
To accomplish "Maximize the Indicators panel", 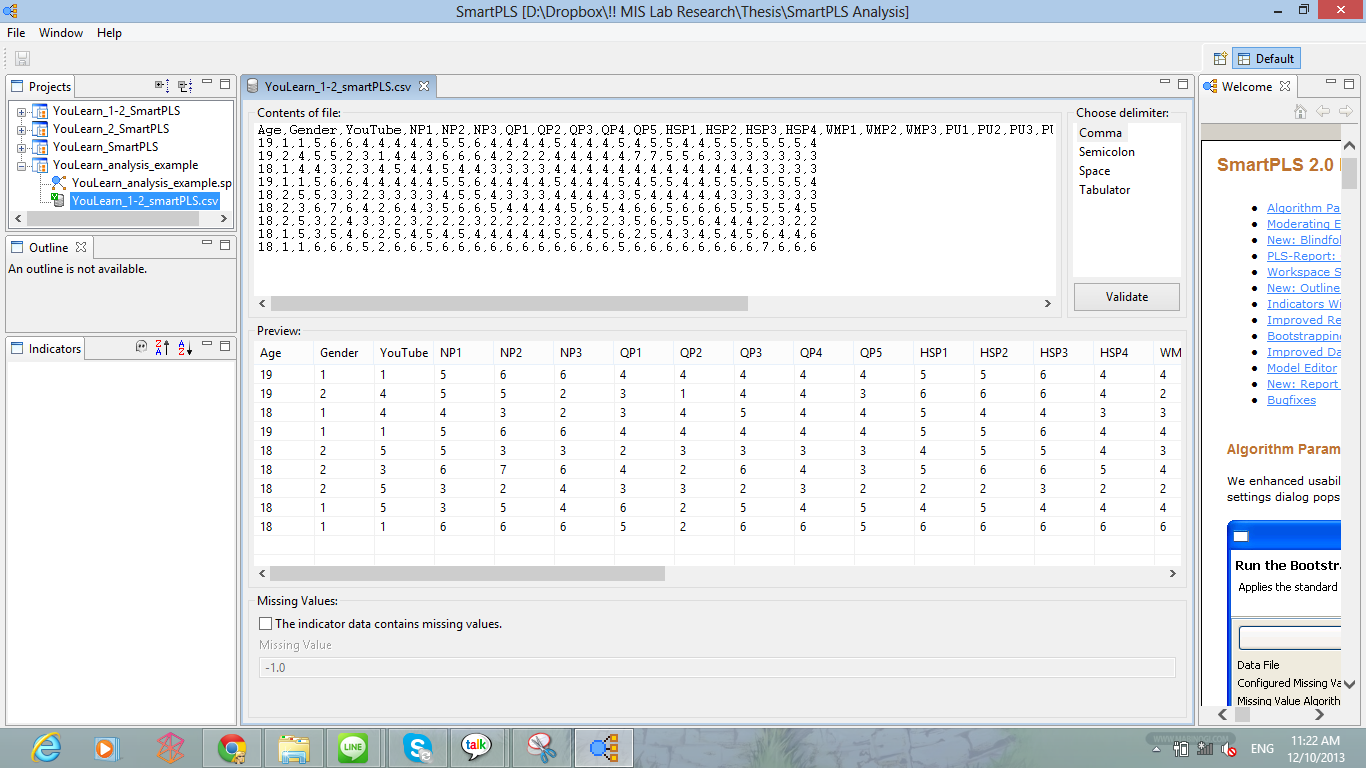I will point(225,345).
